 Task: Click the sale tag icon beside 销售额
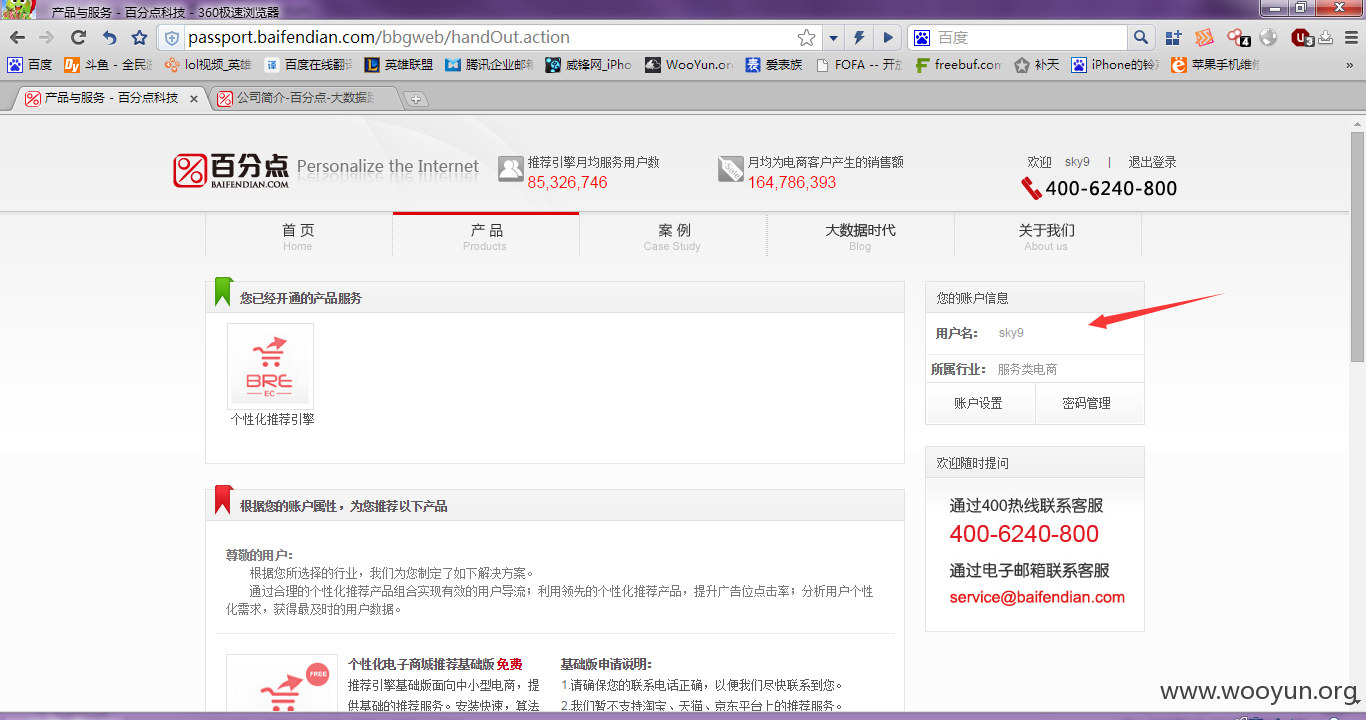click(x=731, y=169)
